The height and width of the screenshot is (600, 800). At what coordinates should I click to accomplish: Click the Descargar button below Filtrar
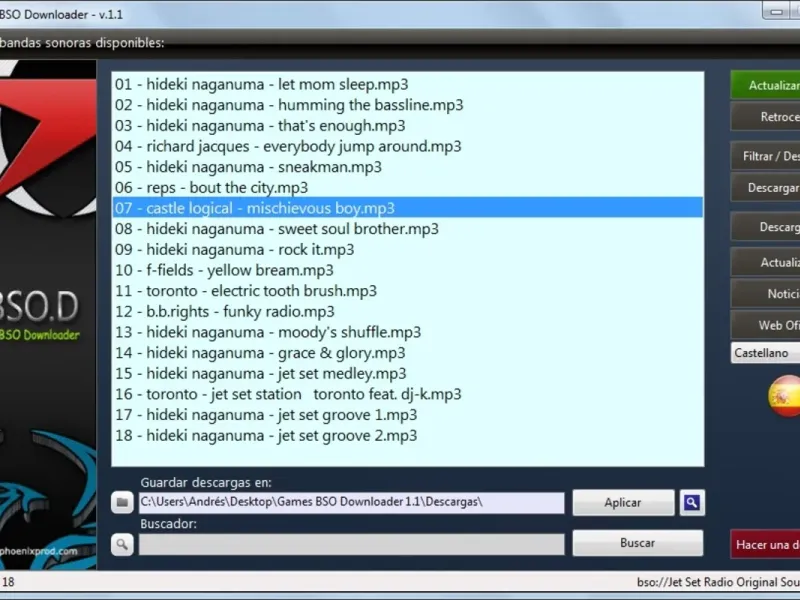coord(765,187)
